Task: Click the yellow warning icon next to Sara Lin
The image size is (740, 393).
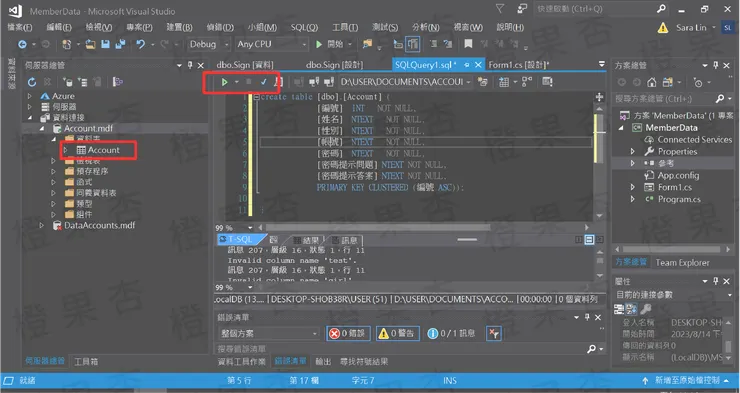Action: 663,28
